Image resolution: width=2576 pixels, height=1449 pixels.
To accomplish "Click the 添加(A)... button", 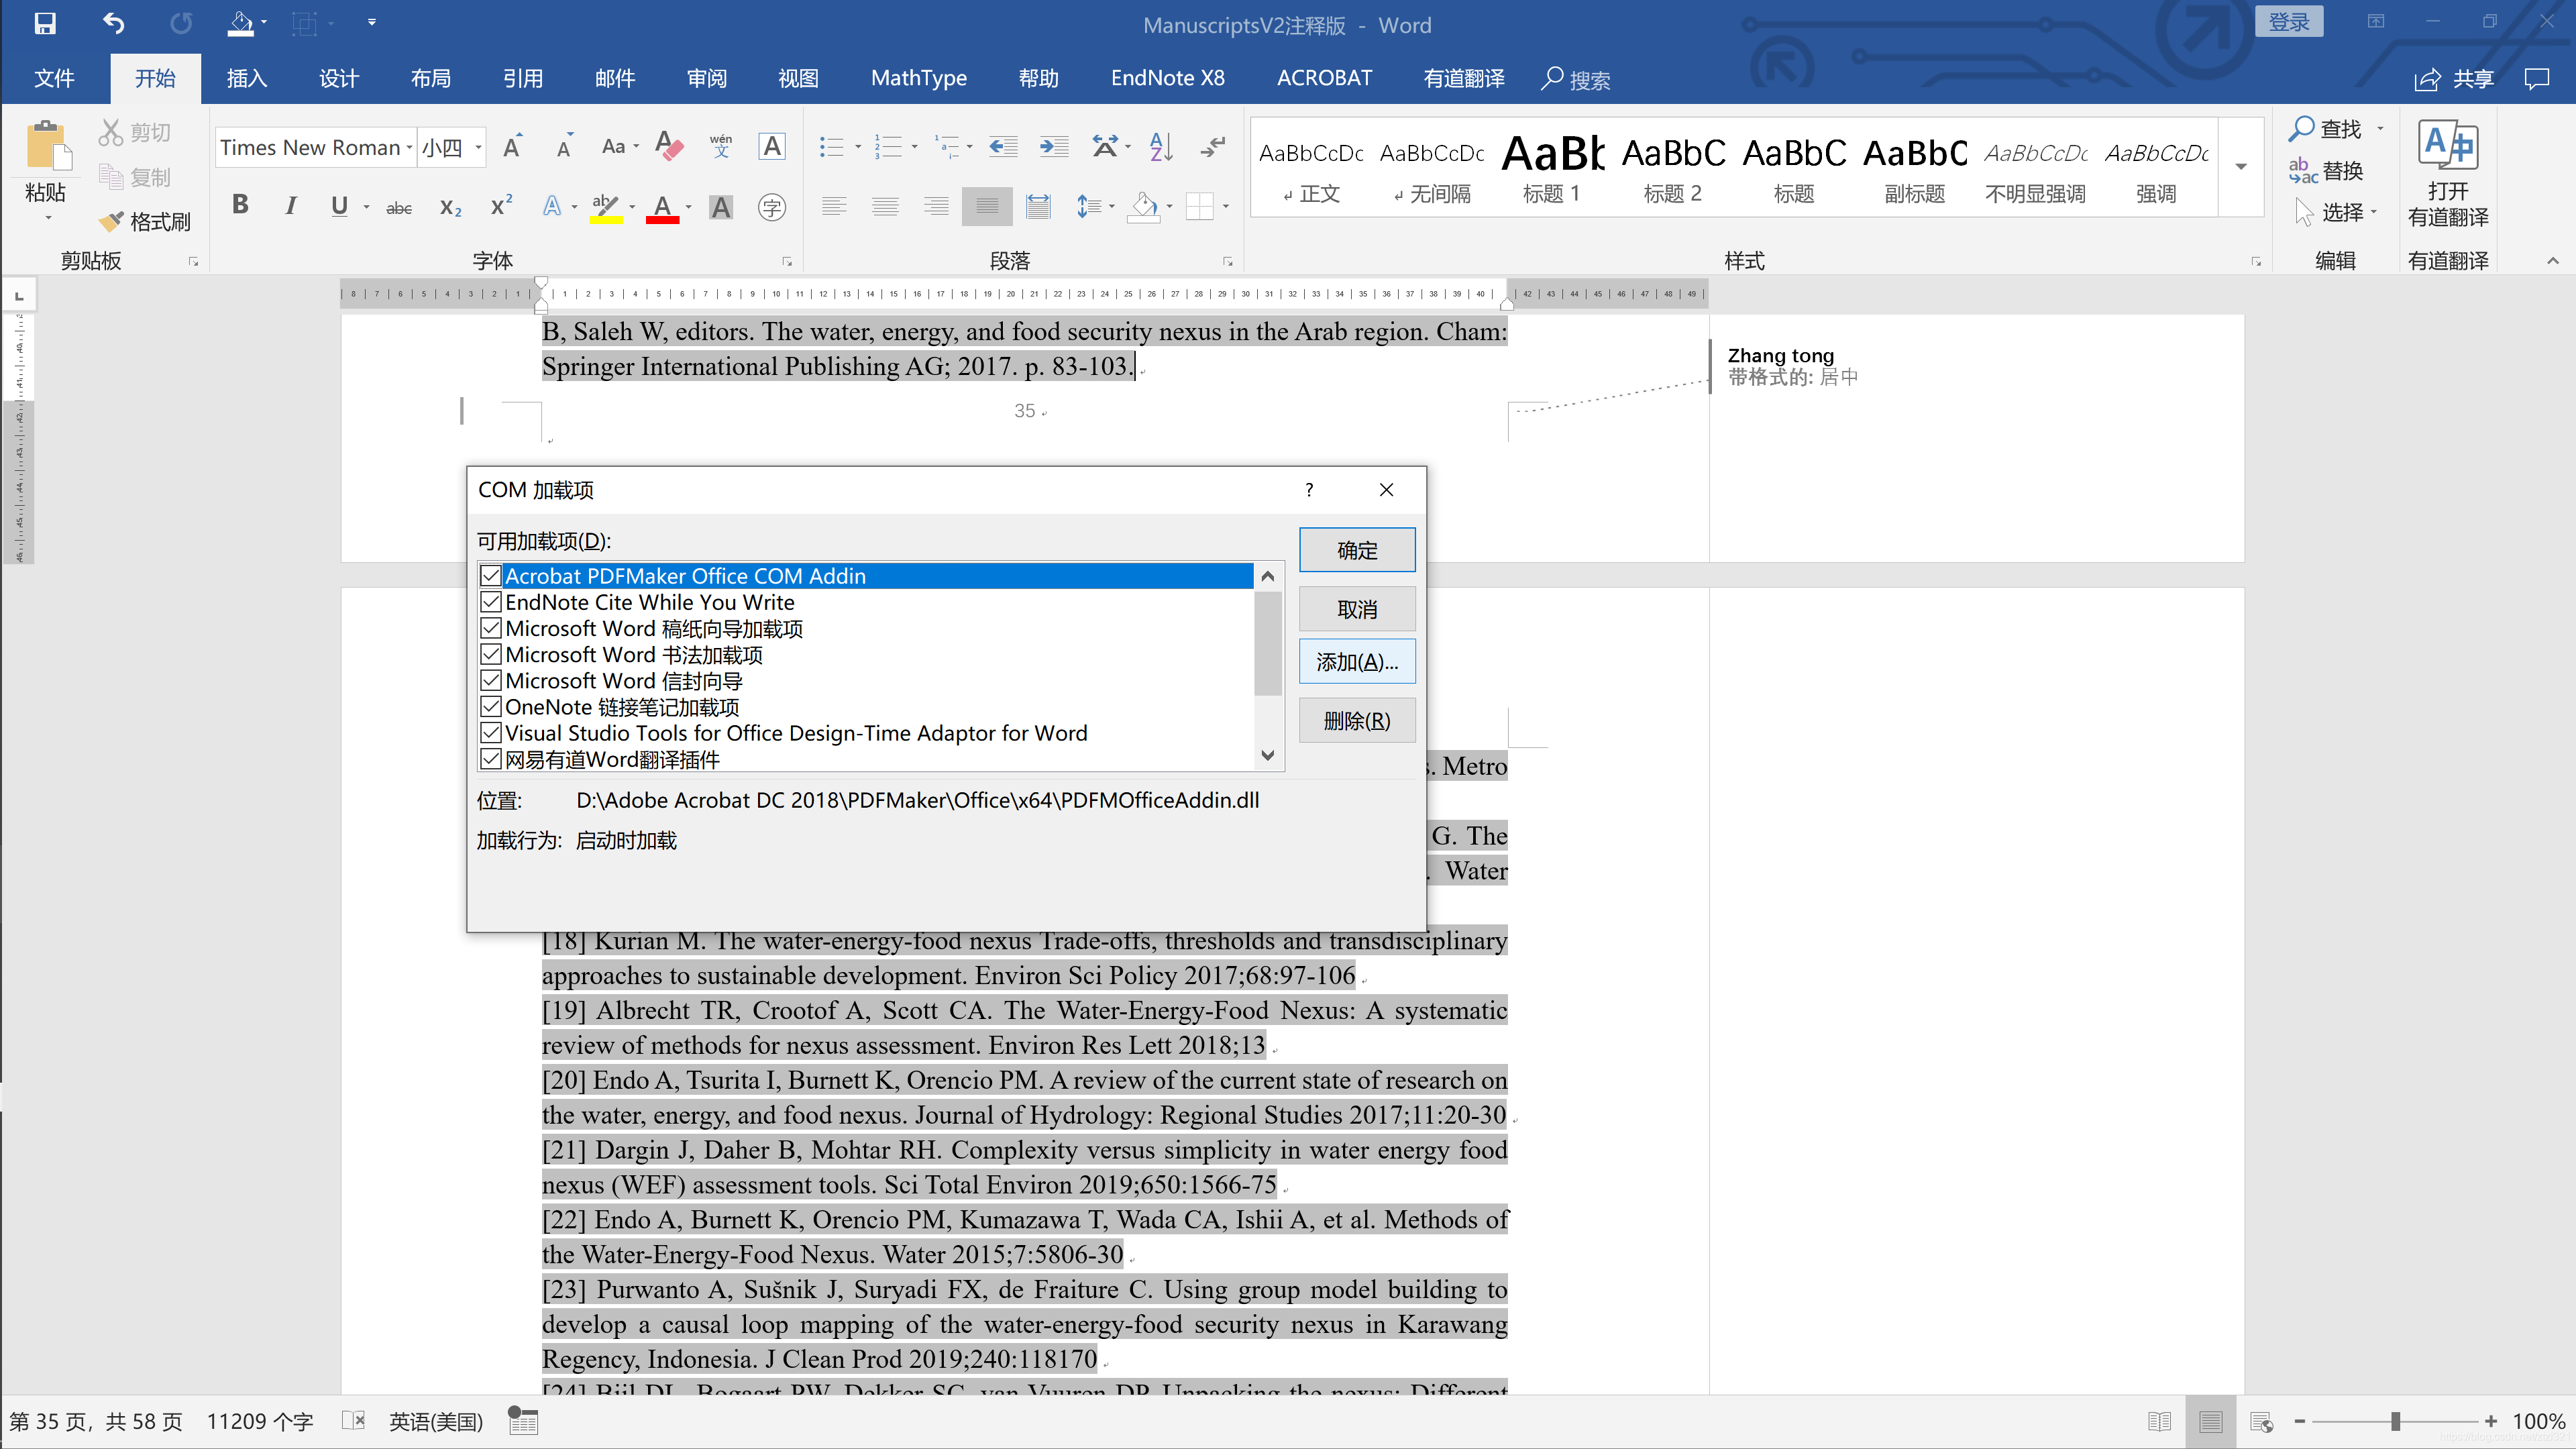I will pyautogui.click(x=1356, y=662).
